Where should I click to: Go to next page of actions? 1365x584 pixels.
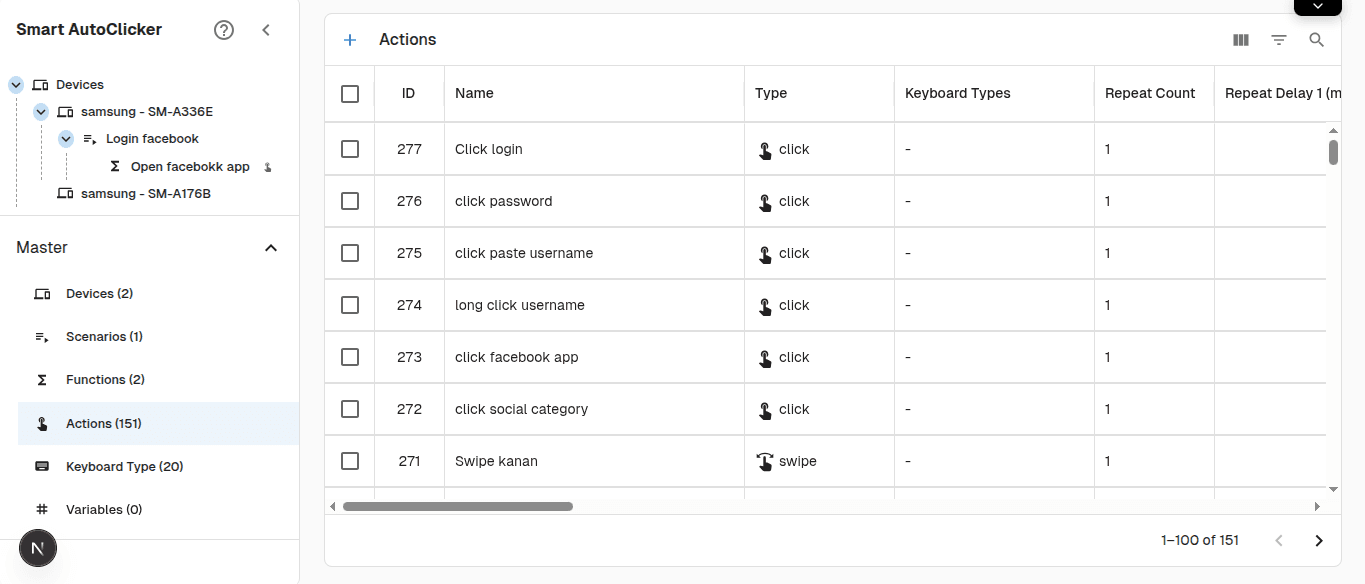coord(1318,541)
